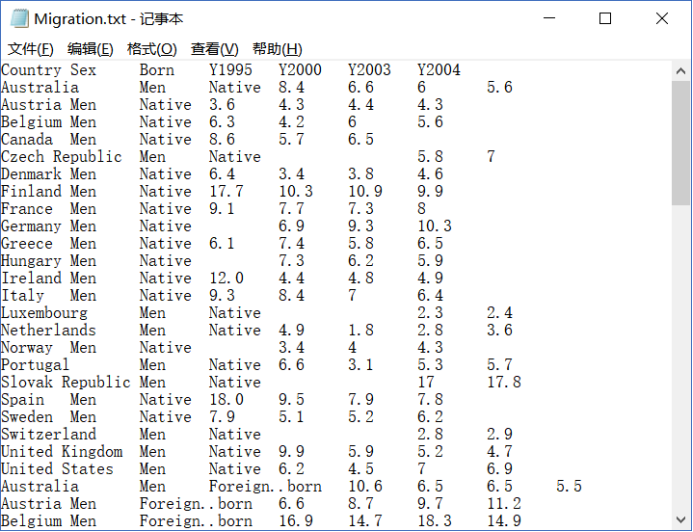Click the value 4.7 in United Kingdom row
The image size is (693, 532).
pos(499,452)
